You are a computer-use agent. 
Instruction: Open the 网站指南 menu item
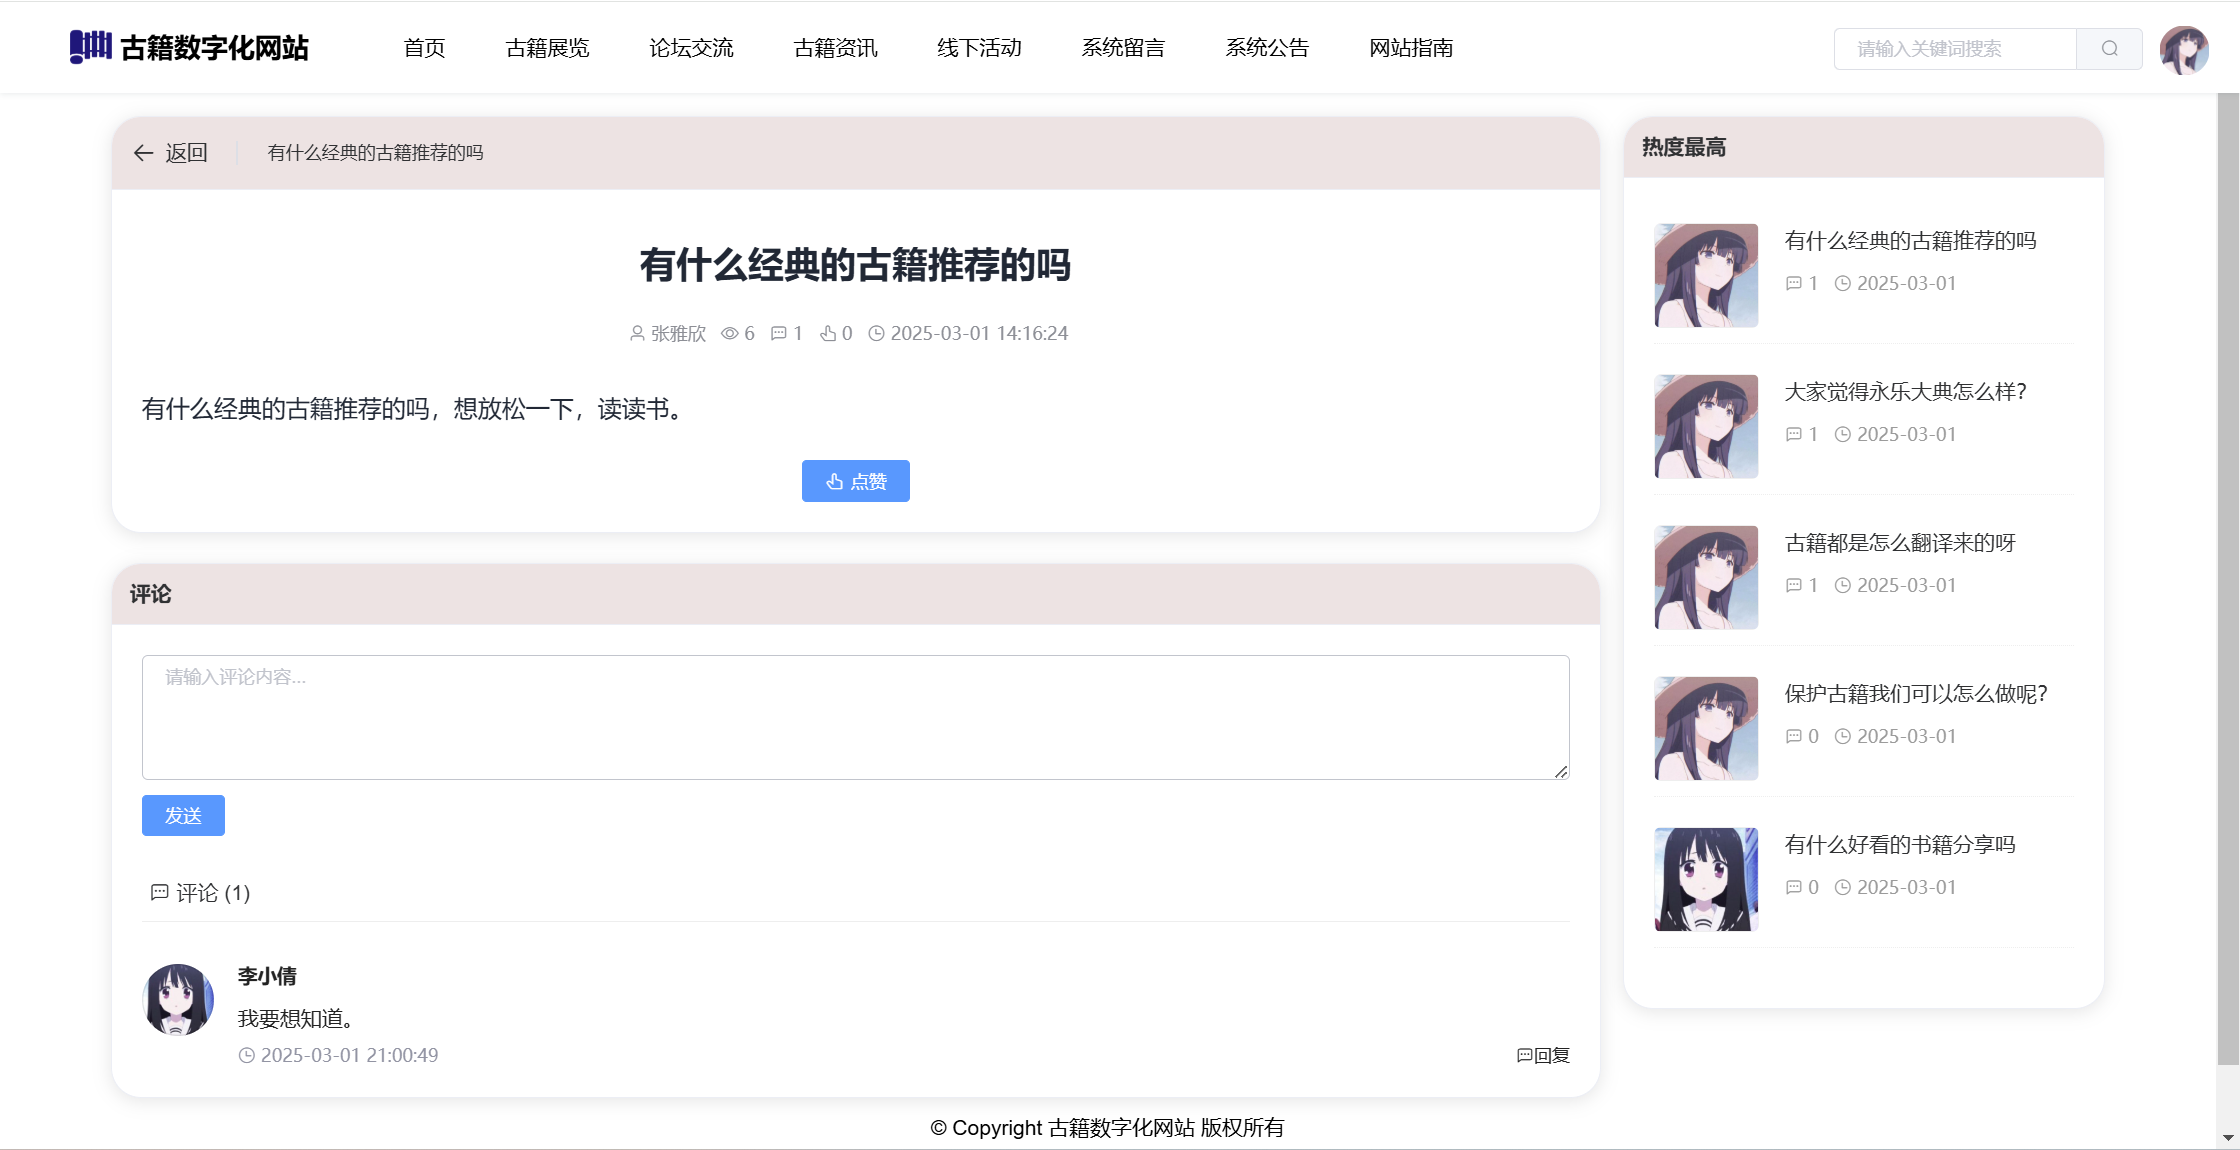click(1411, 48)
